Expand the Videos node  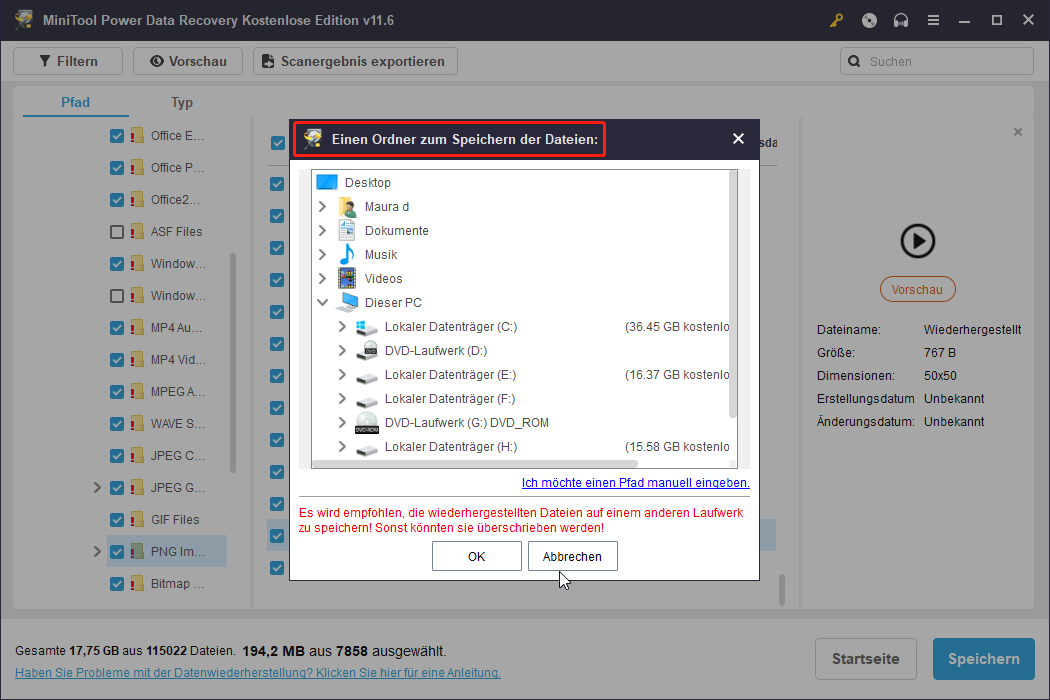[x=323, y=279]
